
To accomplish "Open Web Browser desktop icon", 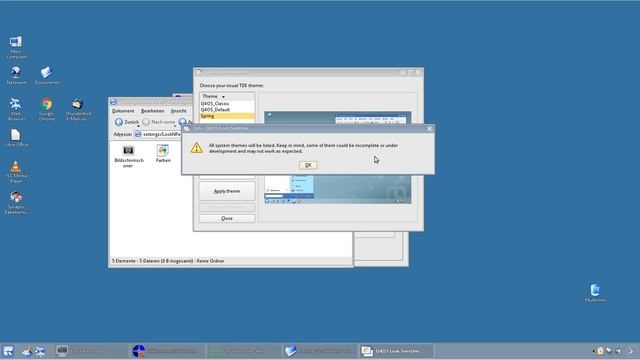I will (16, 109).
